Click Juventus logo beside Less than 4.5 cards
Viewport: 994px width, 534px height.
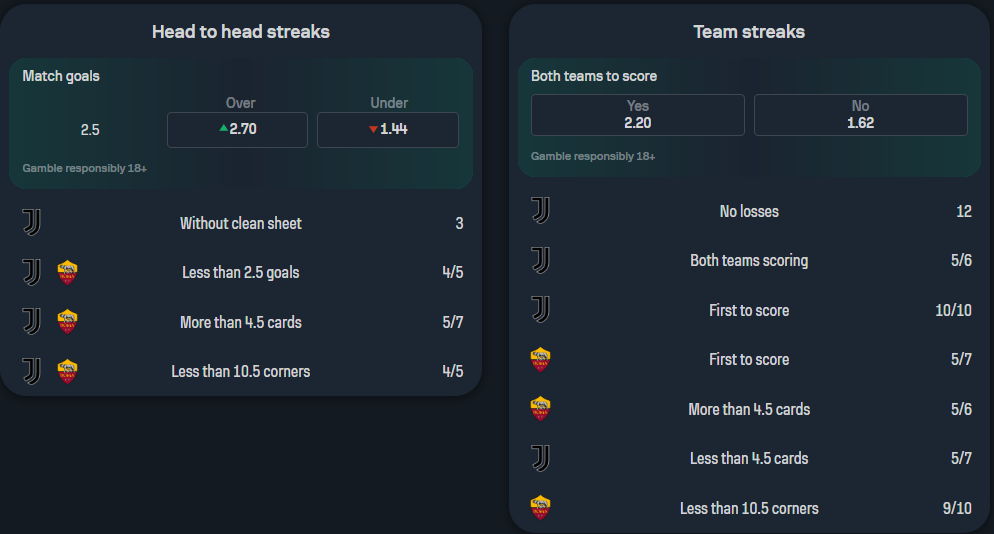pyautogui.click(x=540, y=458)
